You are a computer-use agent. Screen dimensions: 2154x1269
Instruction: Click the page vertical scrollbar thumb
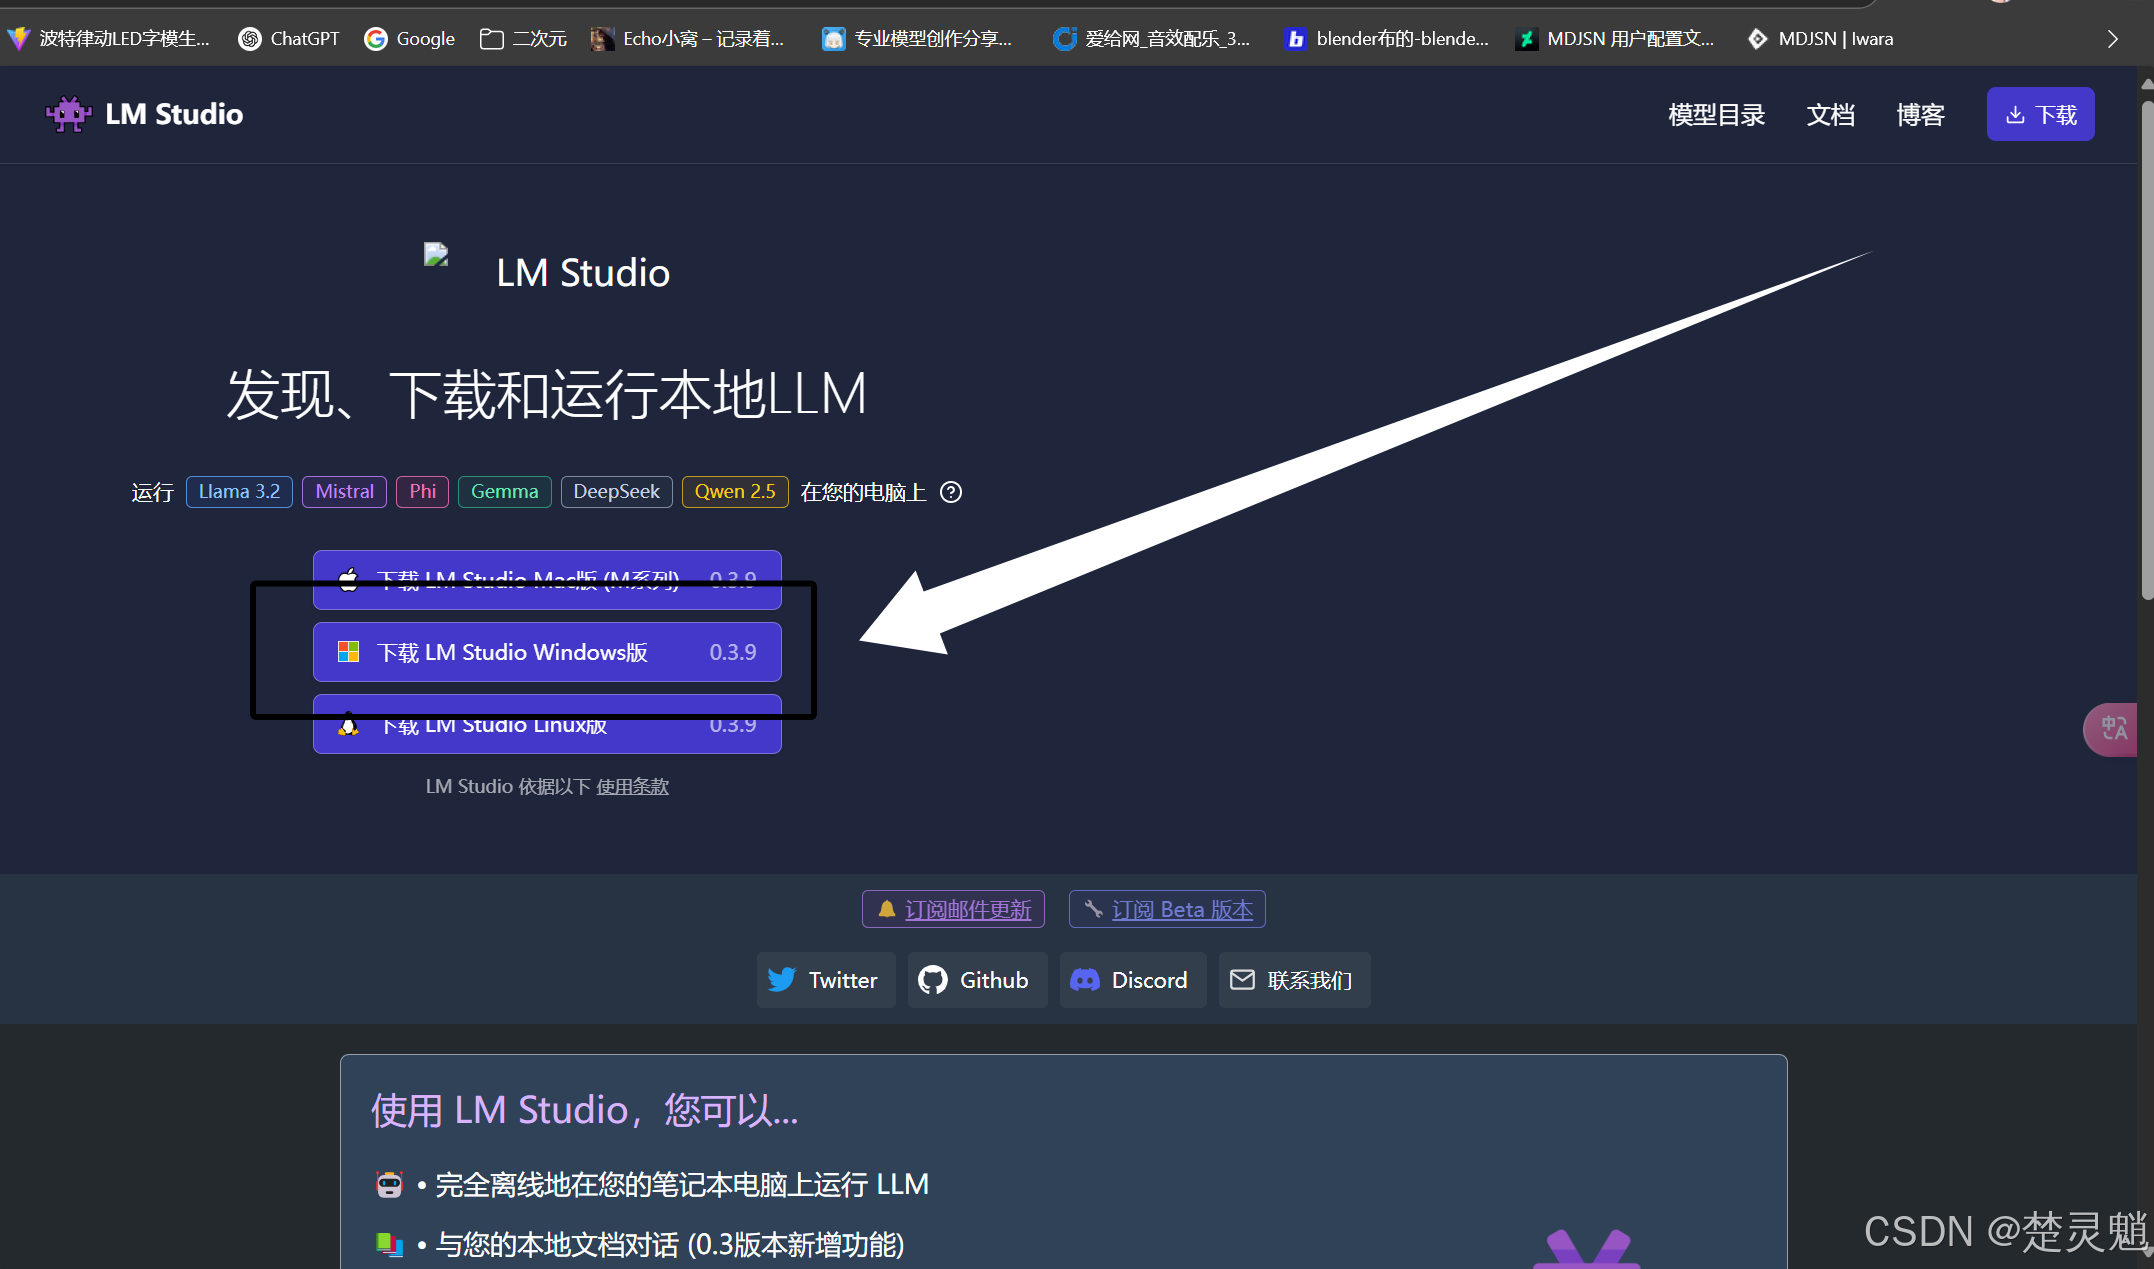point(2146,340)
